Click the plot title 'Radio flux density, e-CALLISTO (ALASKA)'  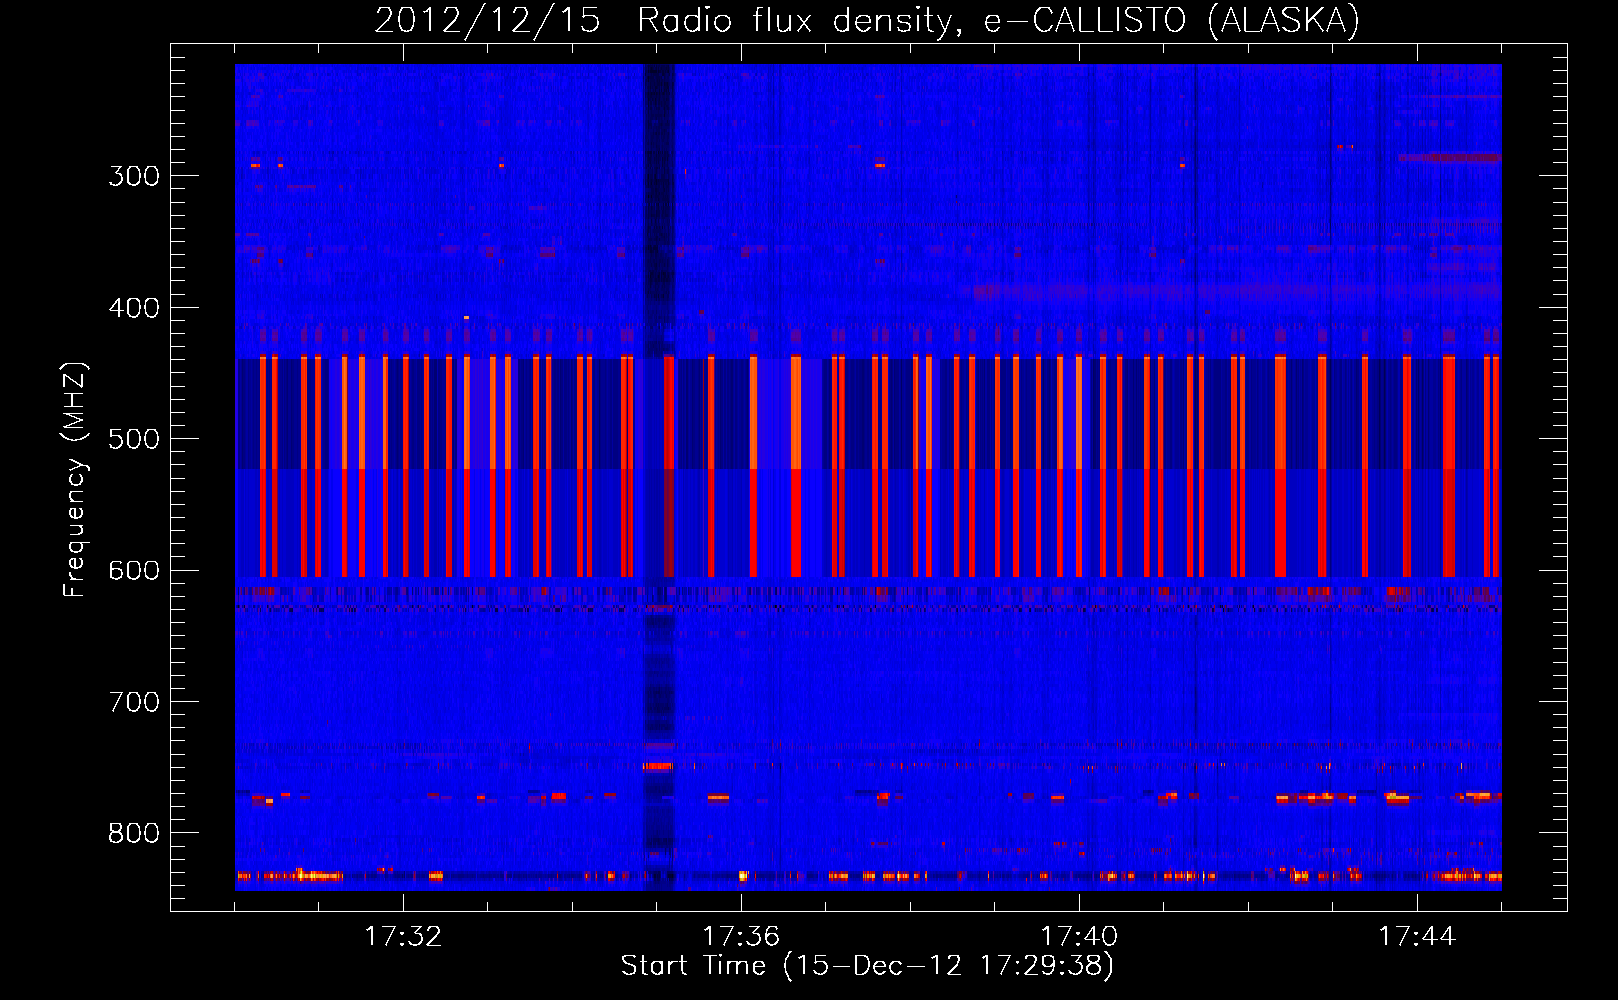998,21
